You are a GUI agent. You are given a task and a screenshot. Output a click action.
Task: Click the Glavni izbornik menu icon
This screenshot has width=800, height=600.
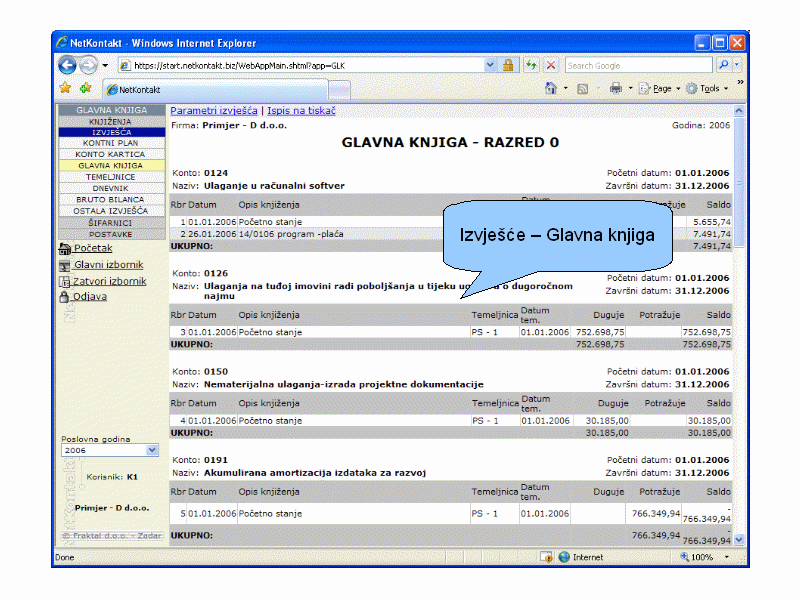65,266
